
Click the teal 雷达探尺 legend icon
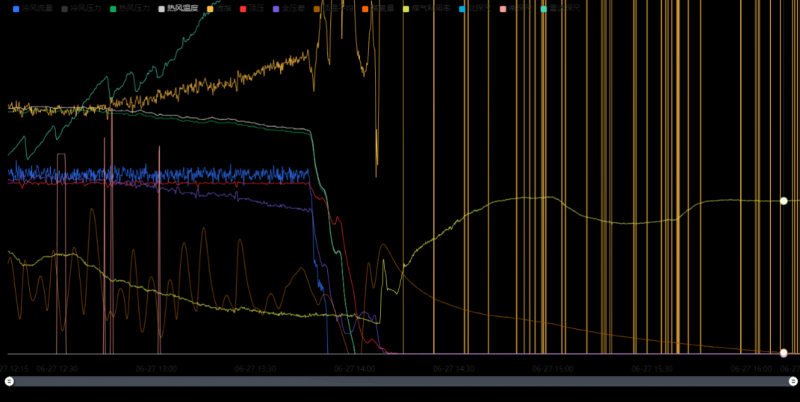tap(545, 8)
